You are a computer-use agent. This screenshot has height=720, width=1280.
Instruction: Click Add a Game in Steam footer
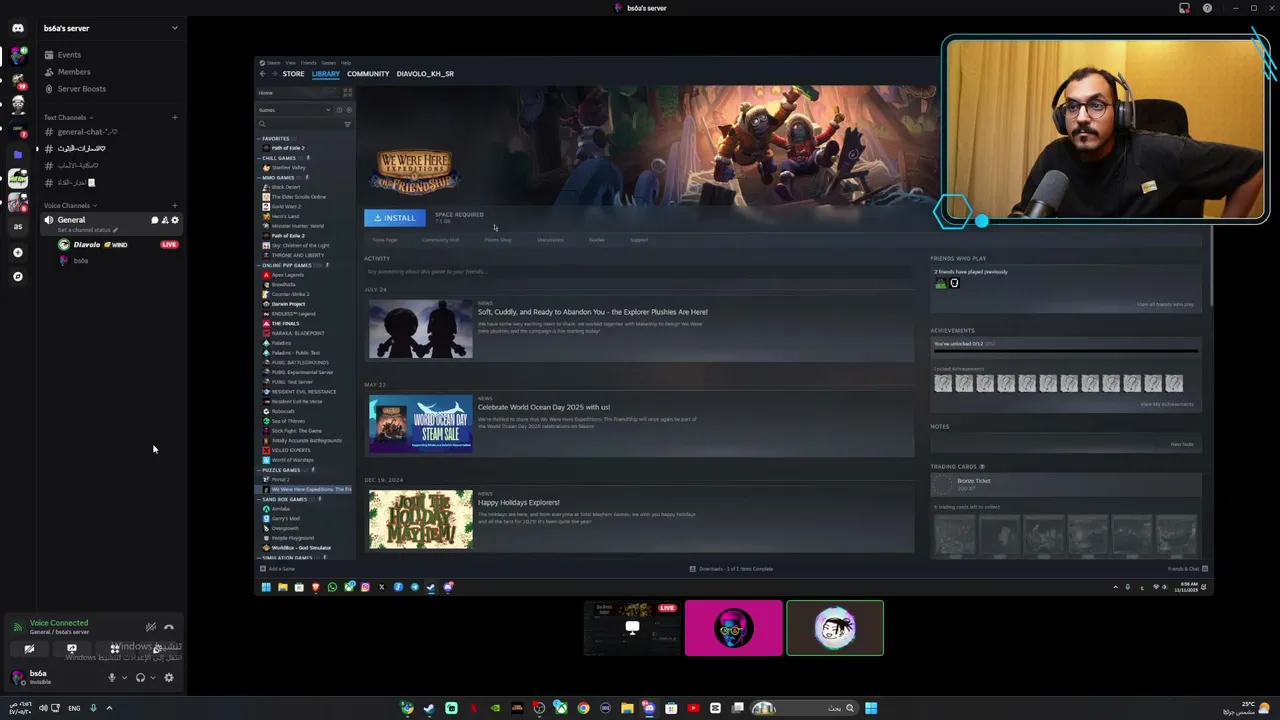(278, 569)
